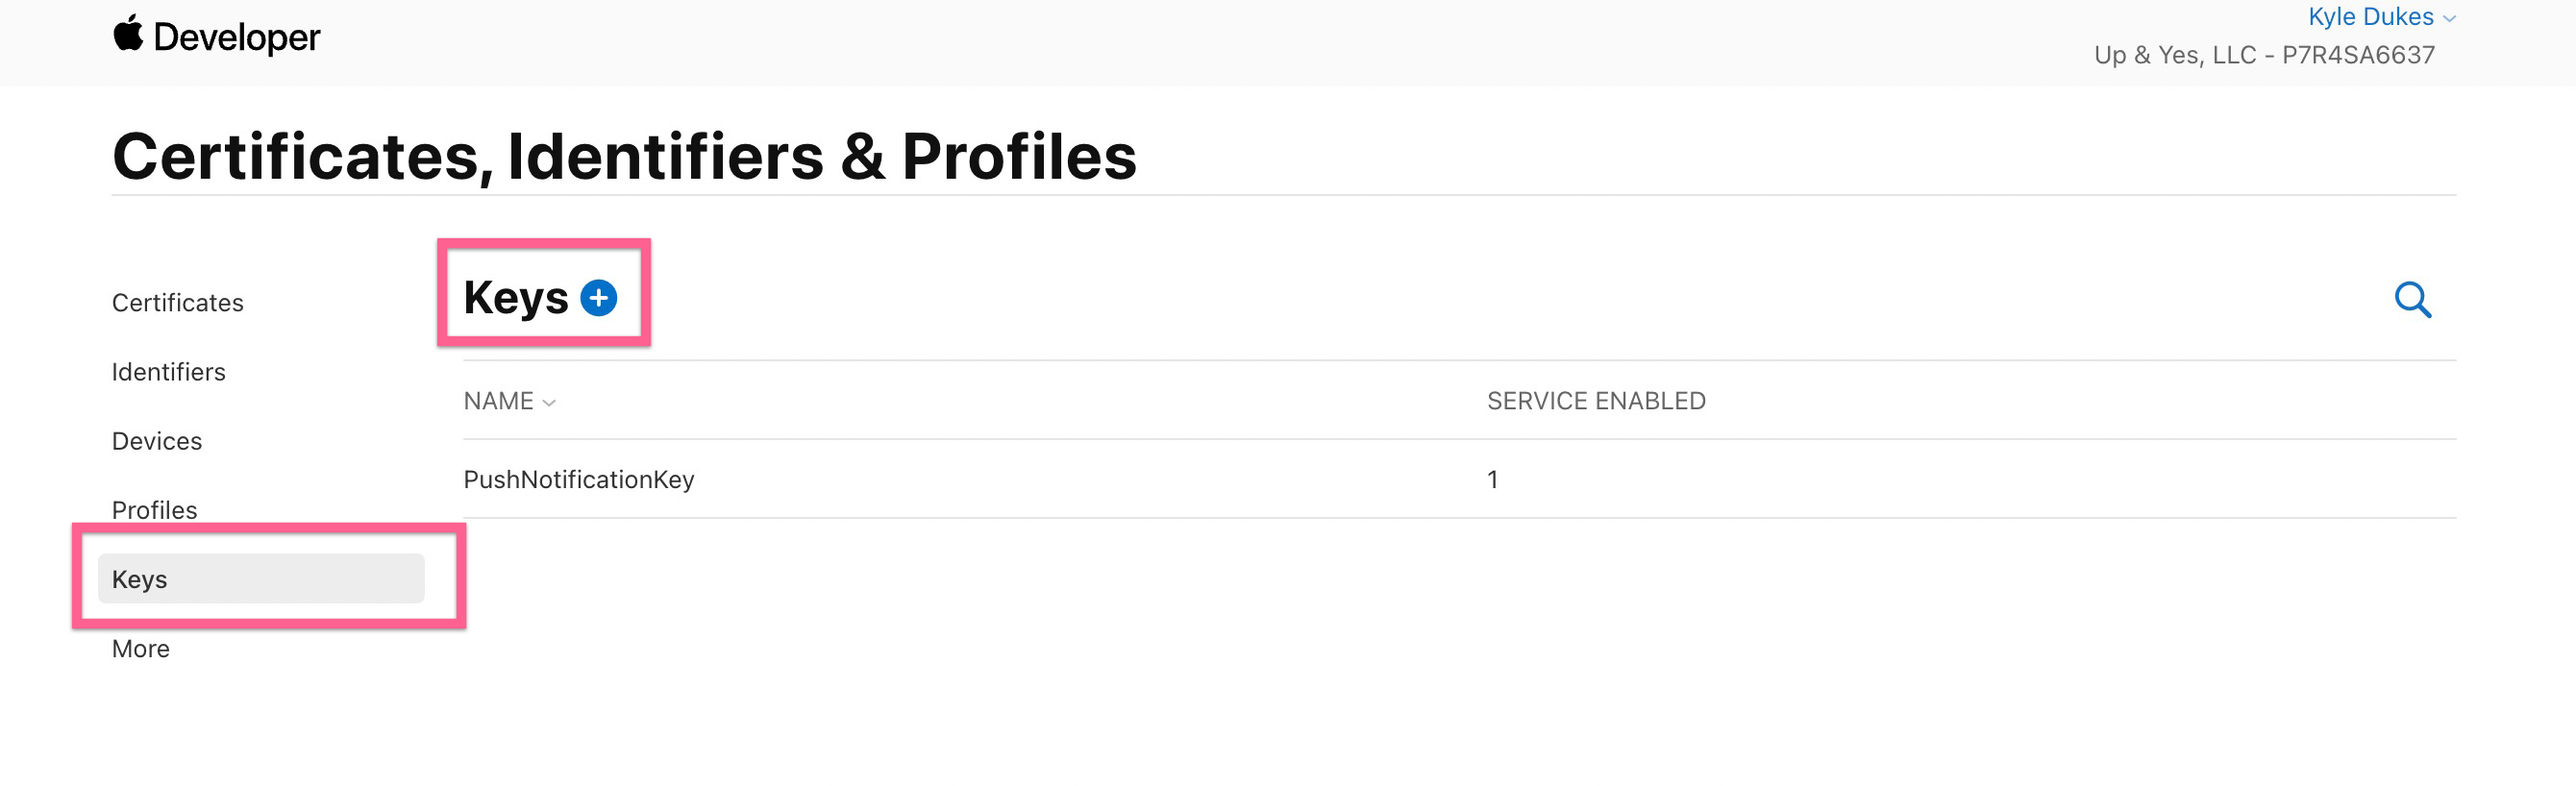Open search using the magnifying glass icon
The width and height of the screenshot is (2576, 786).
click(2415, 300)
